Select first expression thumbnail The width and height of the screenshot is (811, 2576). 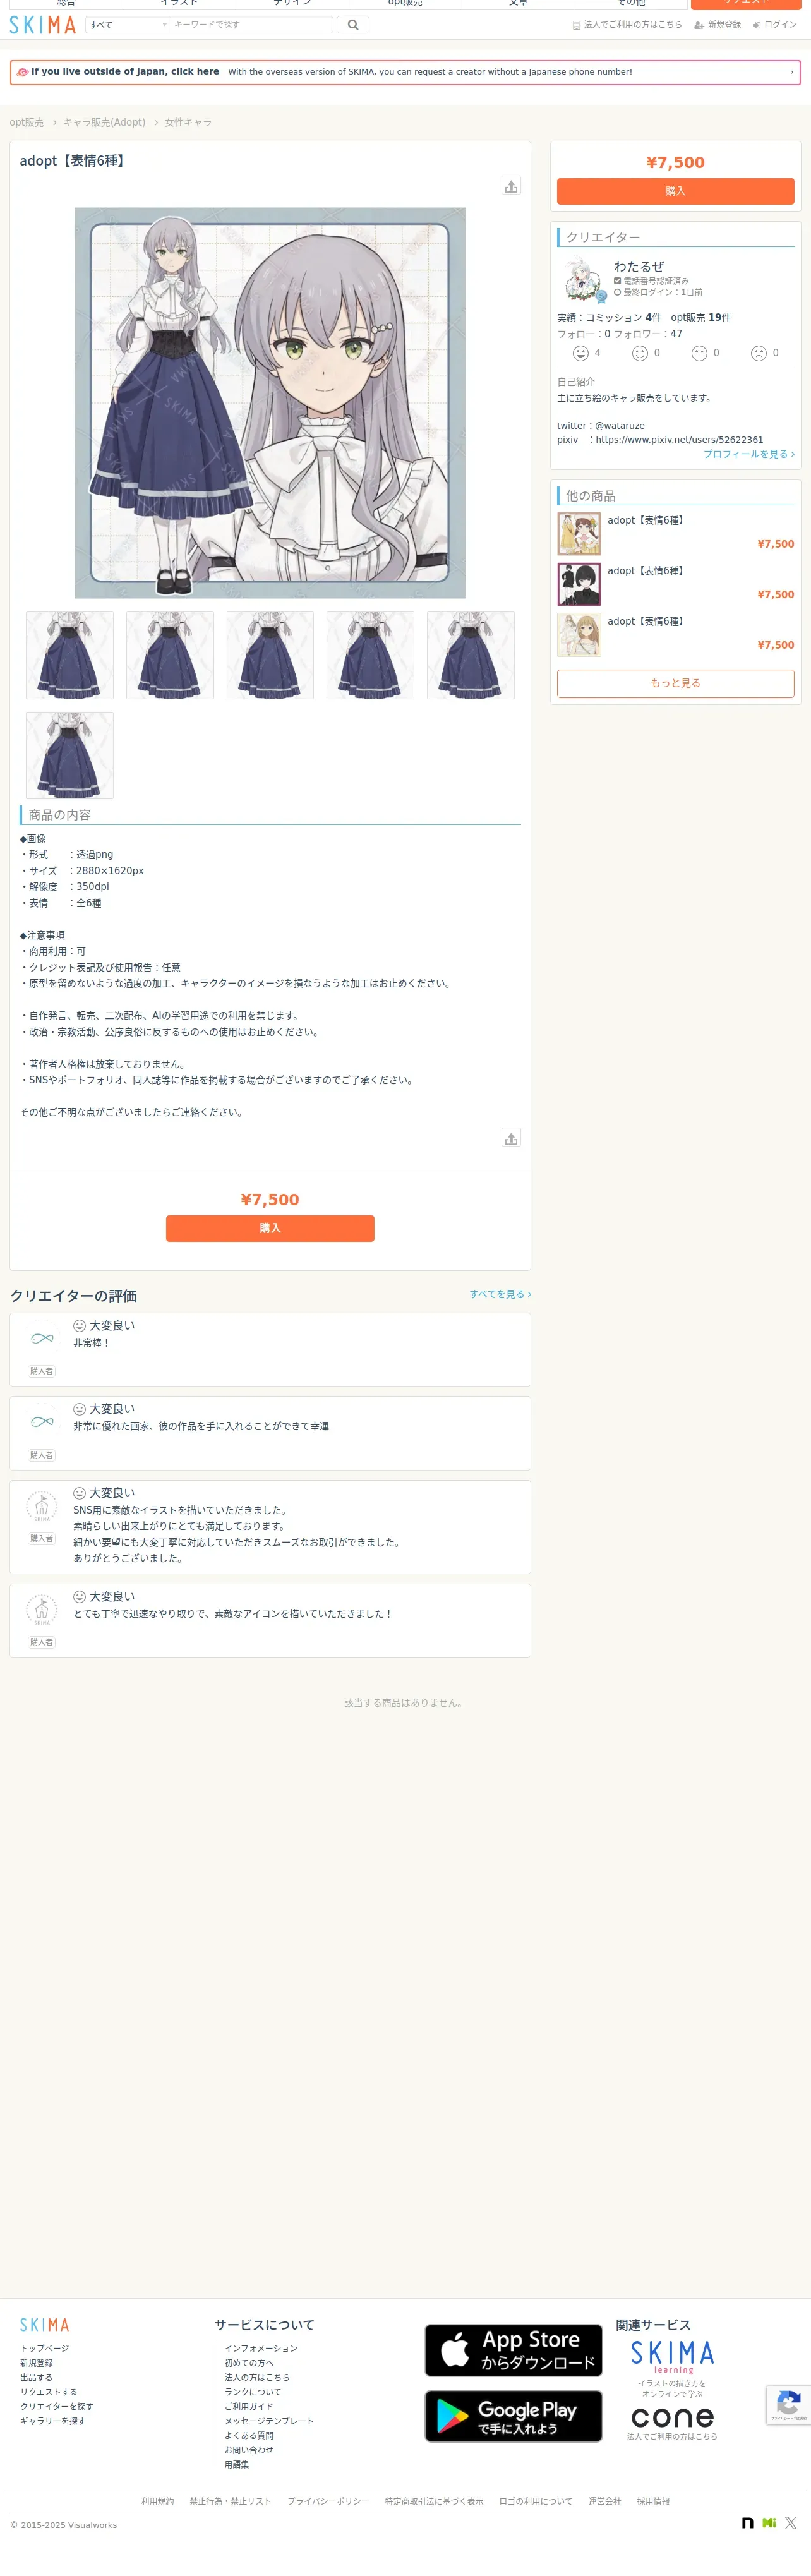[69, 655]
